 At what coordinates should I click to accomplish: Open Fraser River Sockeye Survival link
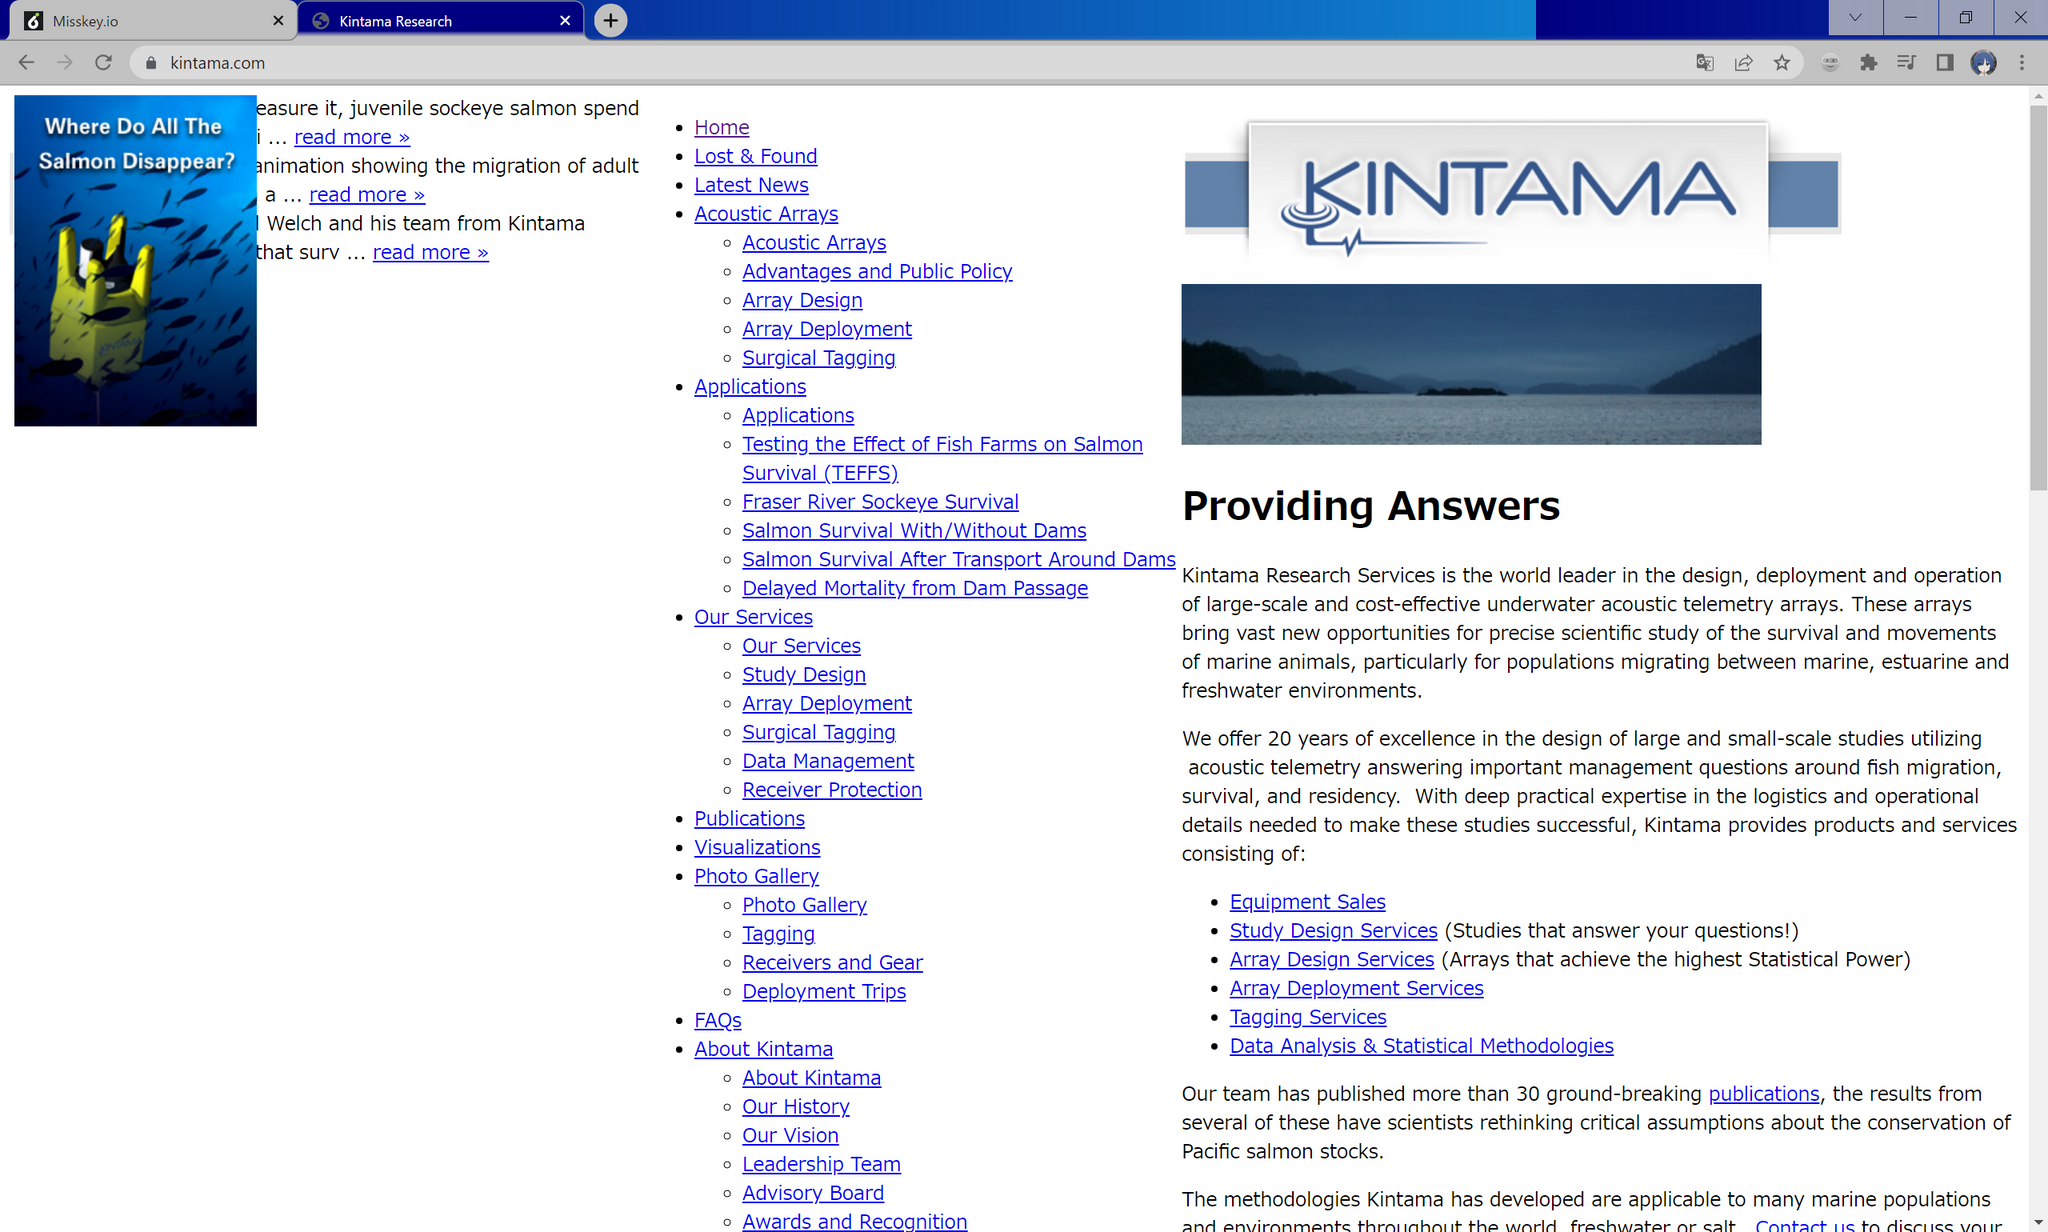pyautogui.click(x=880, y=502)
